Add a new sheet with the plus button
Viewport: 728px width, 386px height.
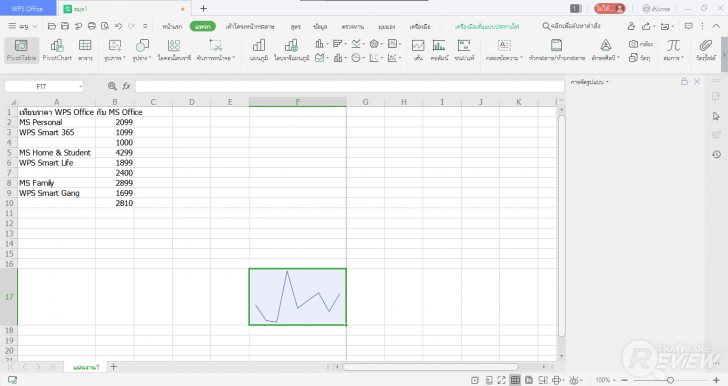[x=113, y=366]
